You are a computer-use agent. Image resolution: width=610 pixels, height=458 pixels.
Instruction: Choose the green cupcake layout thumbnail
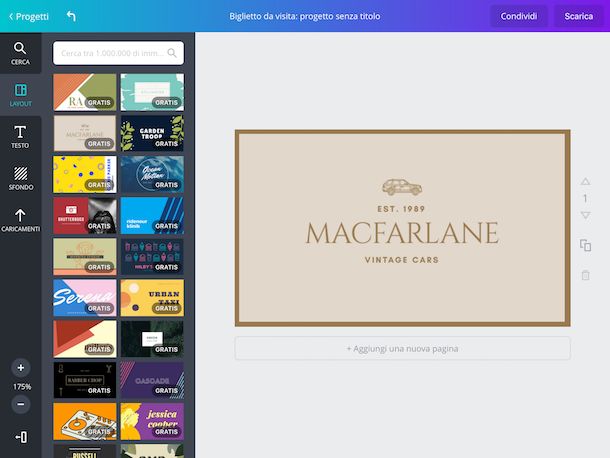[85, 257]
